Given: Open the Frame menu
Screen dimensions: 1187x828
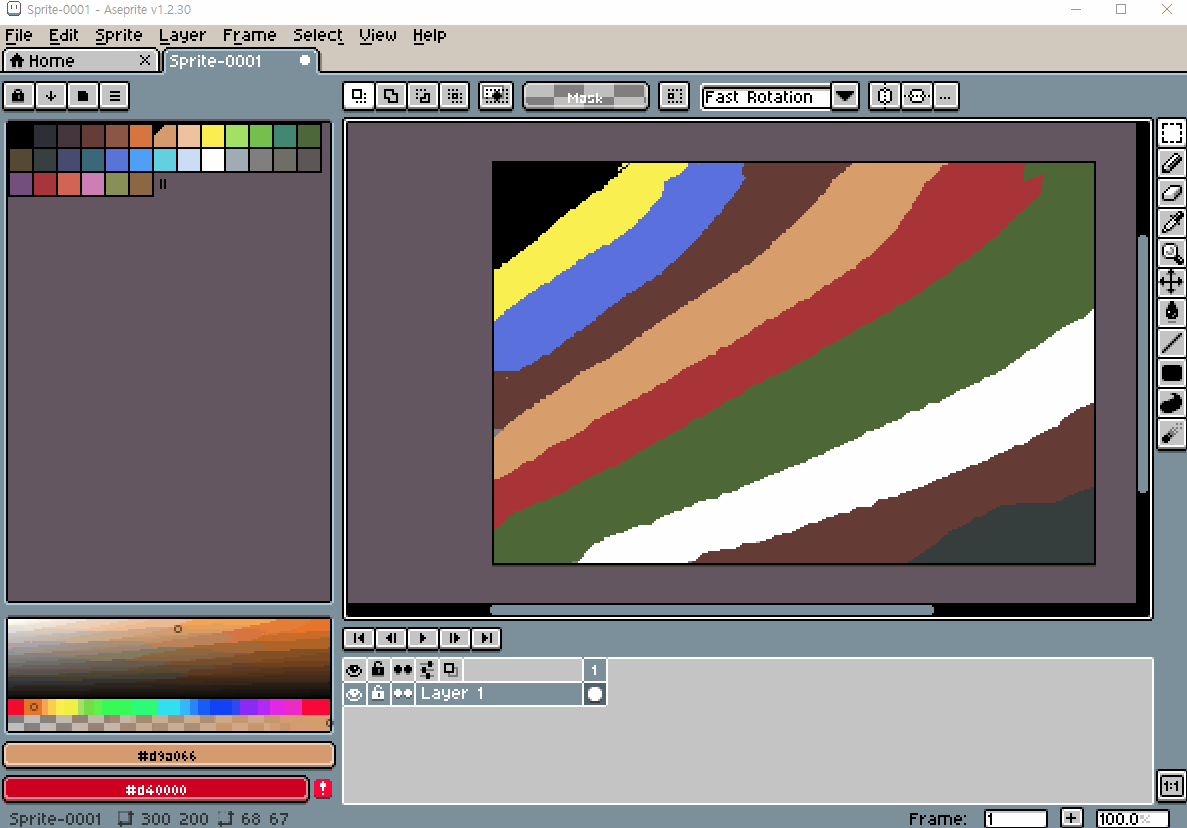Looking at the screenshot, I should [x=249, y=36].
